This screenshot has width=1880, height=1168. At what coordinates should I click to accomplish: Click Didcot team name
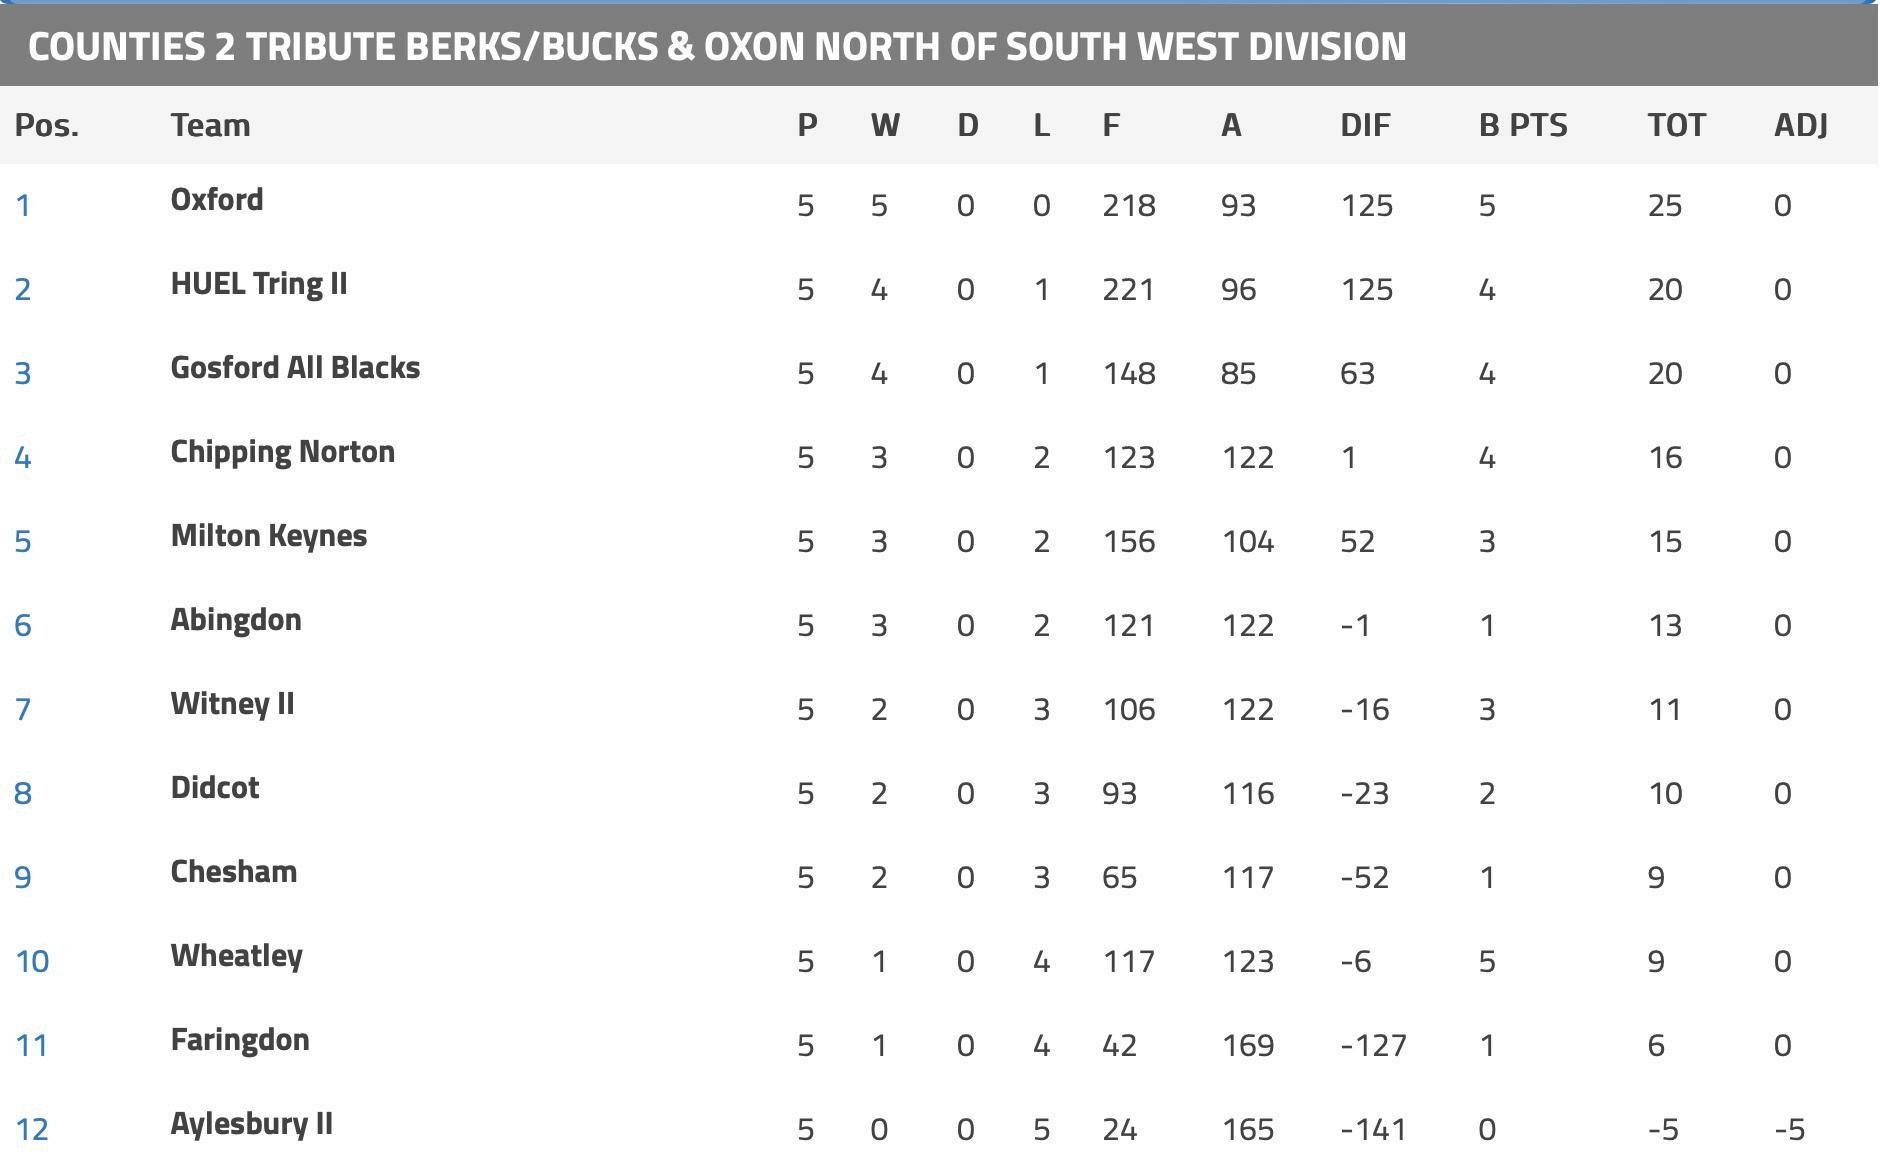[x=215, y=788]
